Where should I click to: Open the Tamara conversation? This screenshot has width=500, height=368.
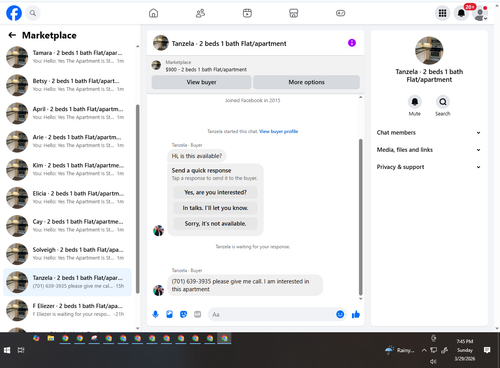point(67,57)
